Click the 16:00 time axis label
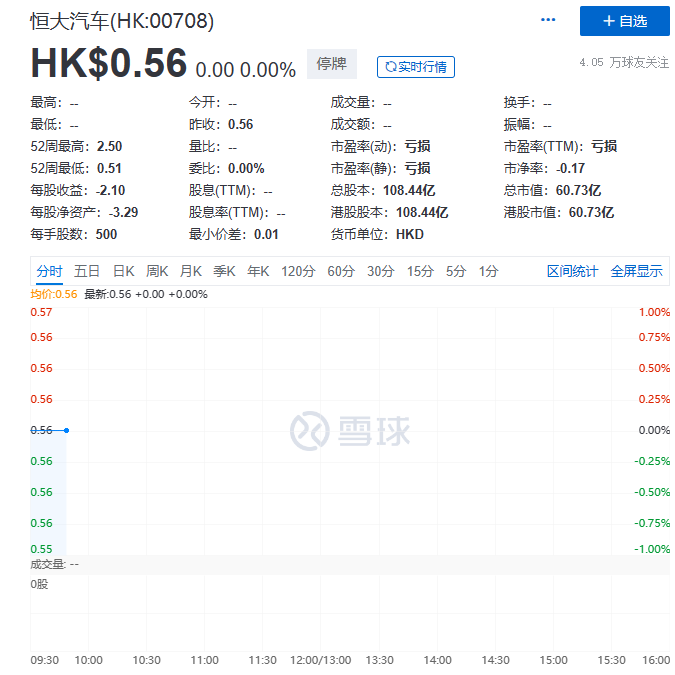675x675 pixels. (656, 660)
